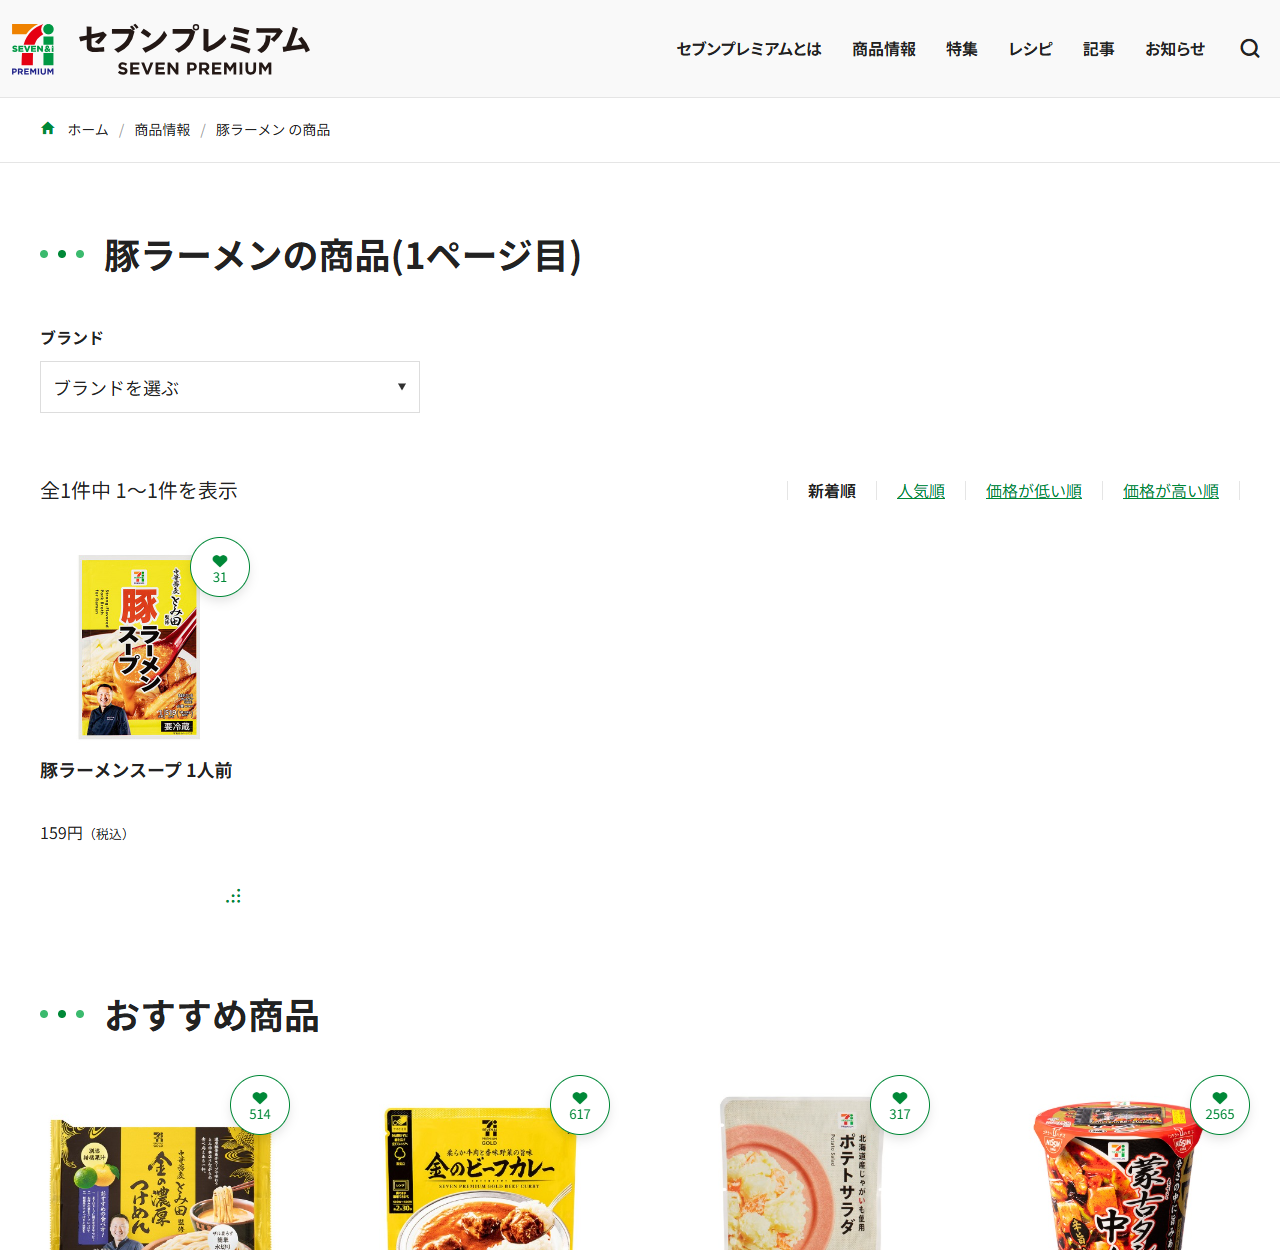Open 記事 in the top navigation
This screenshot has height=1250, width=1280.
[1099, 49]
